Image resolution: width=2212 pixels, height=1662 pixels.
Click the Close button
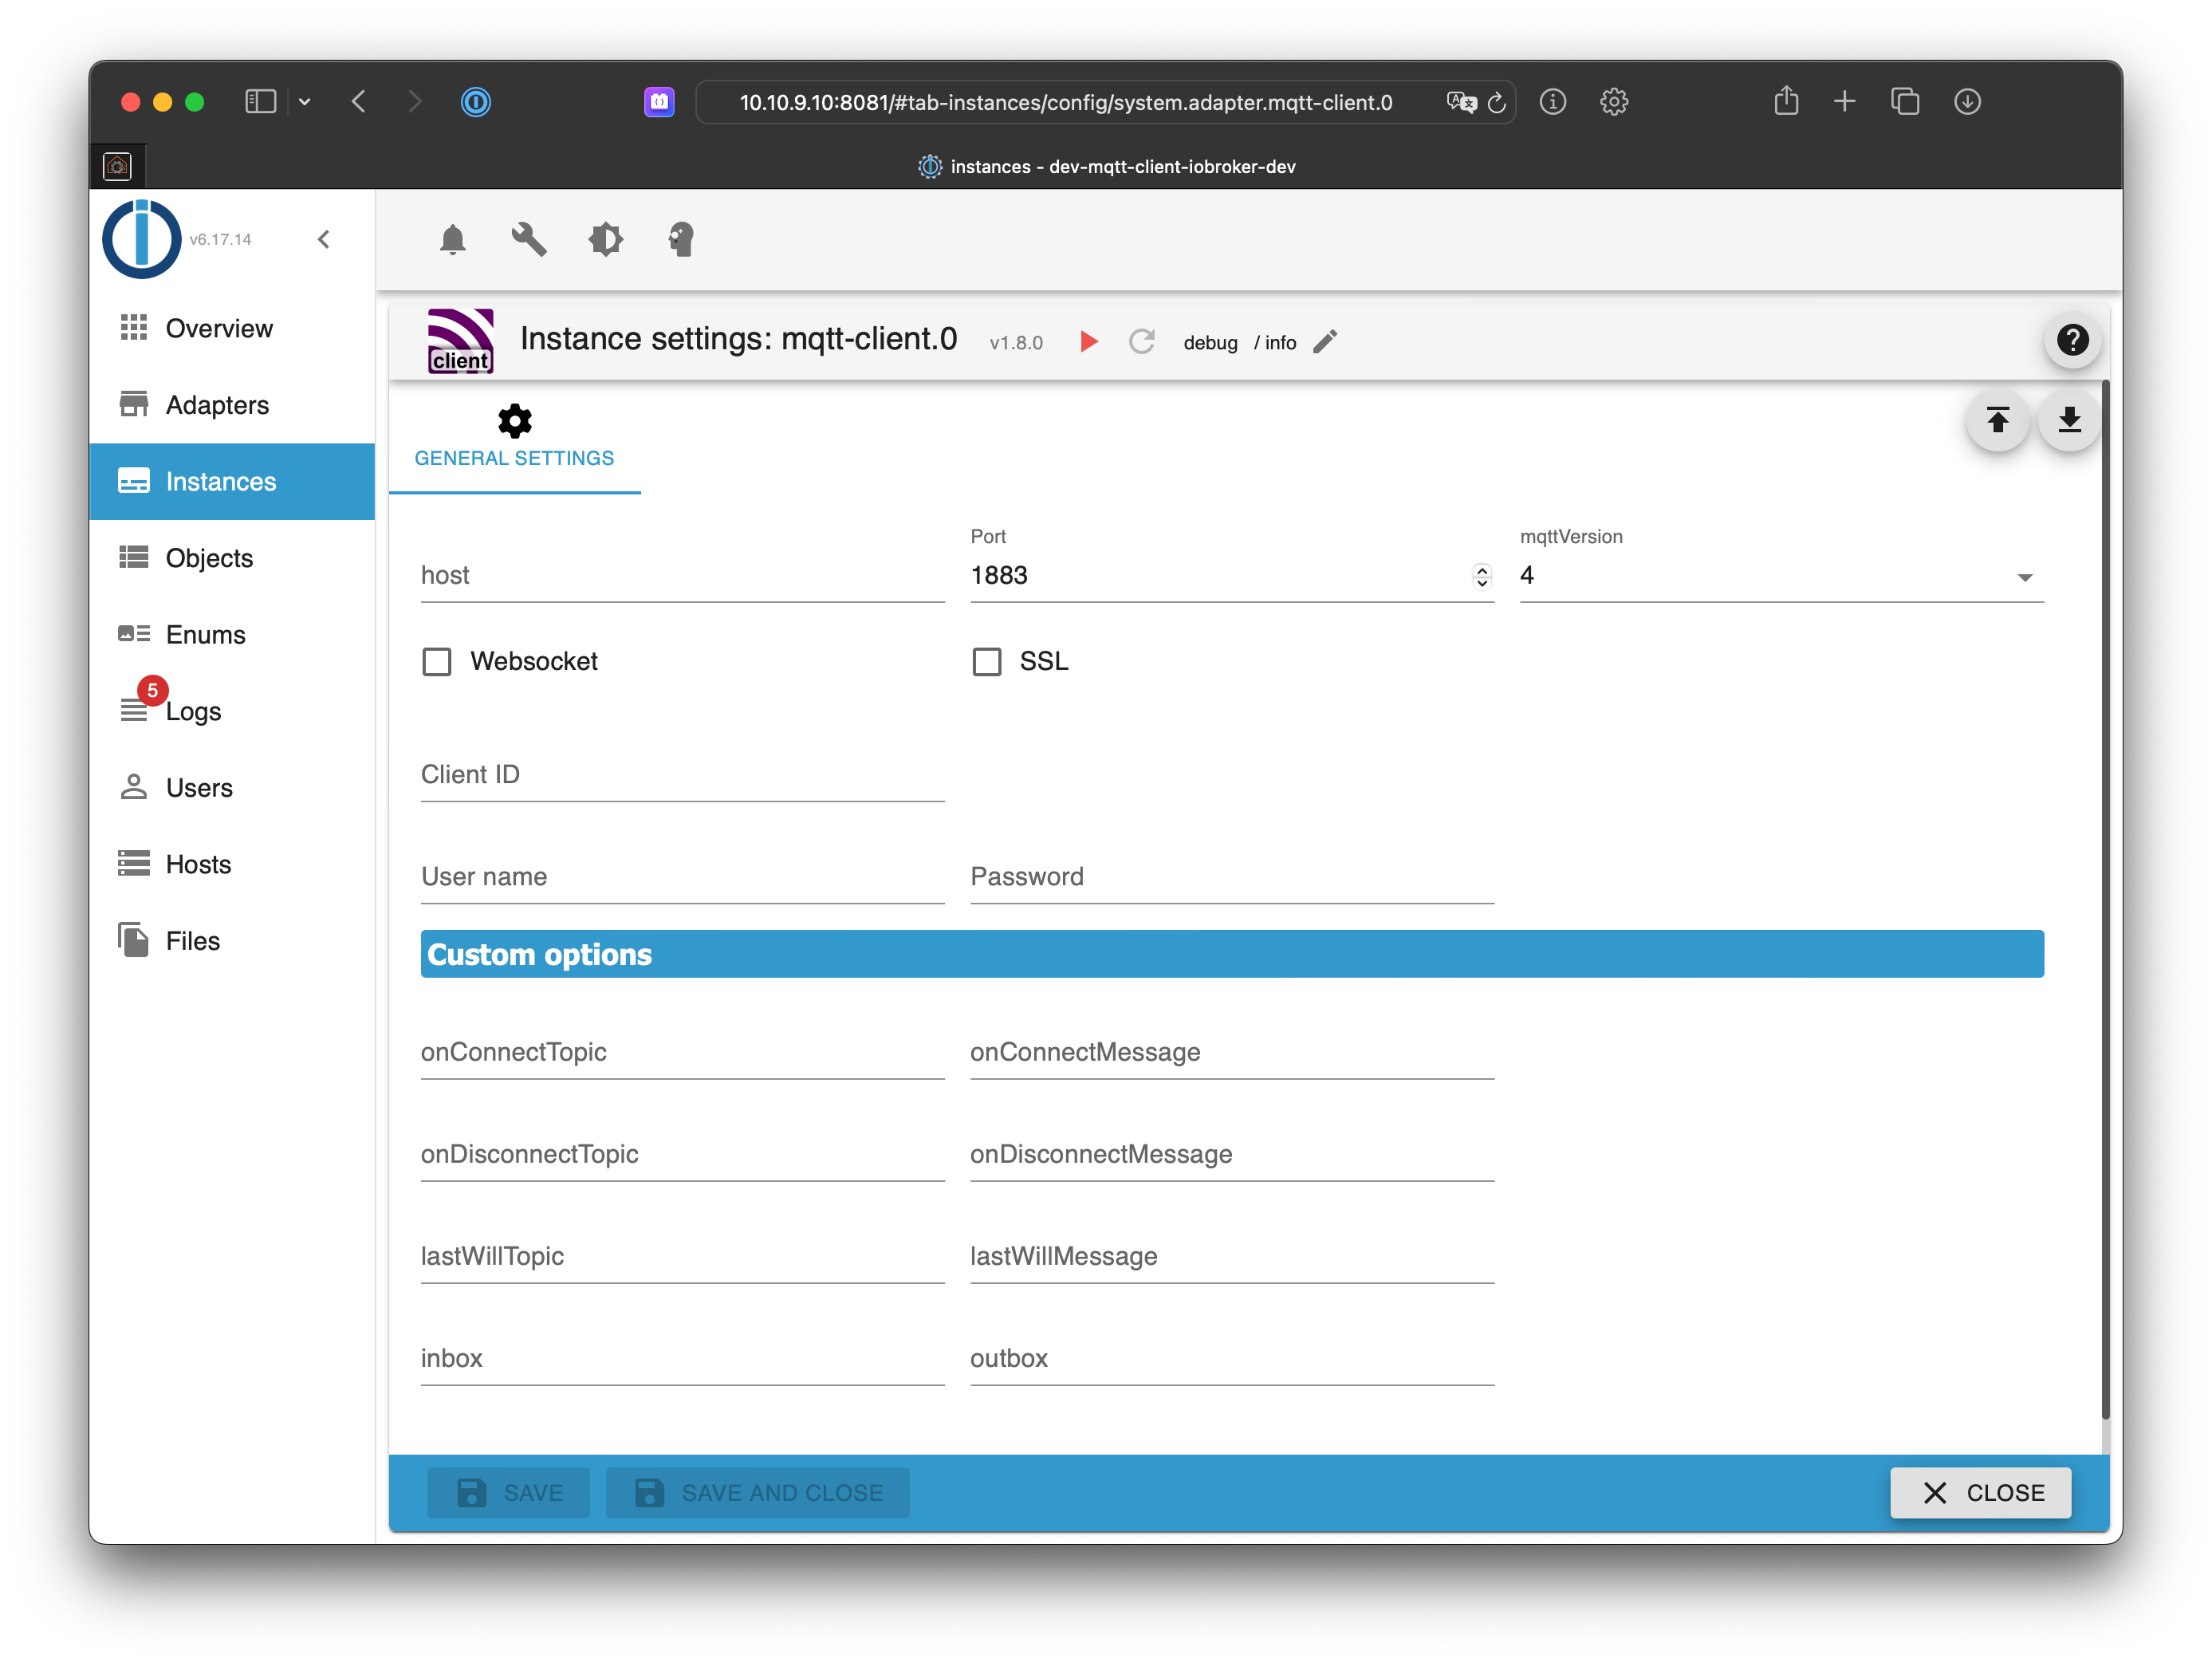pos(1979,1493)
